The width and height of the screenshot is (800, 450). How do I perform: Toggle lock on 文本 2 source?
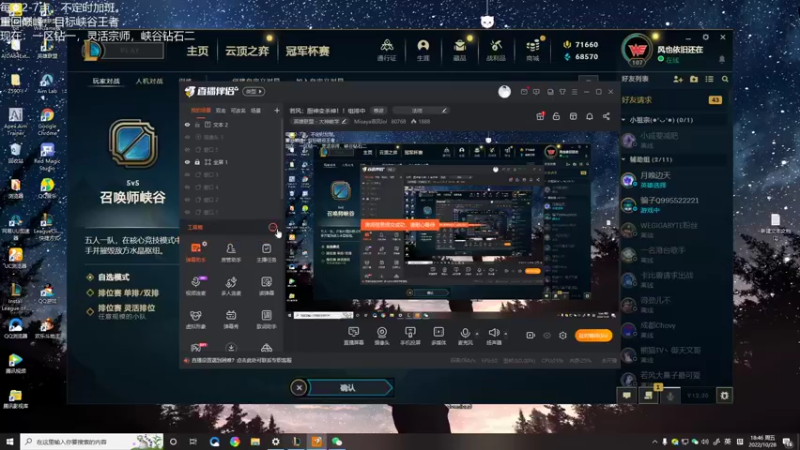(x=197, y=124)
